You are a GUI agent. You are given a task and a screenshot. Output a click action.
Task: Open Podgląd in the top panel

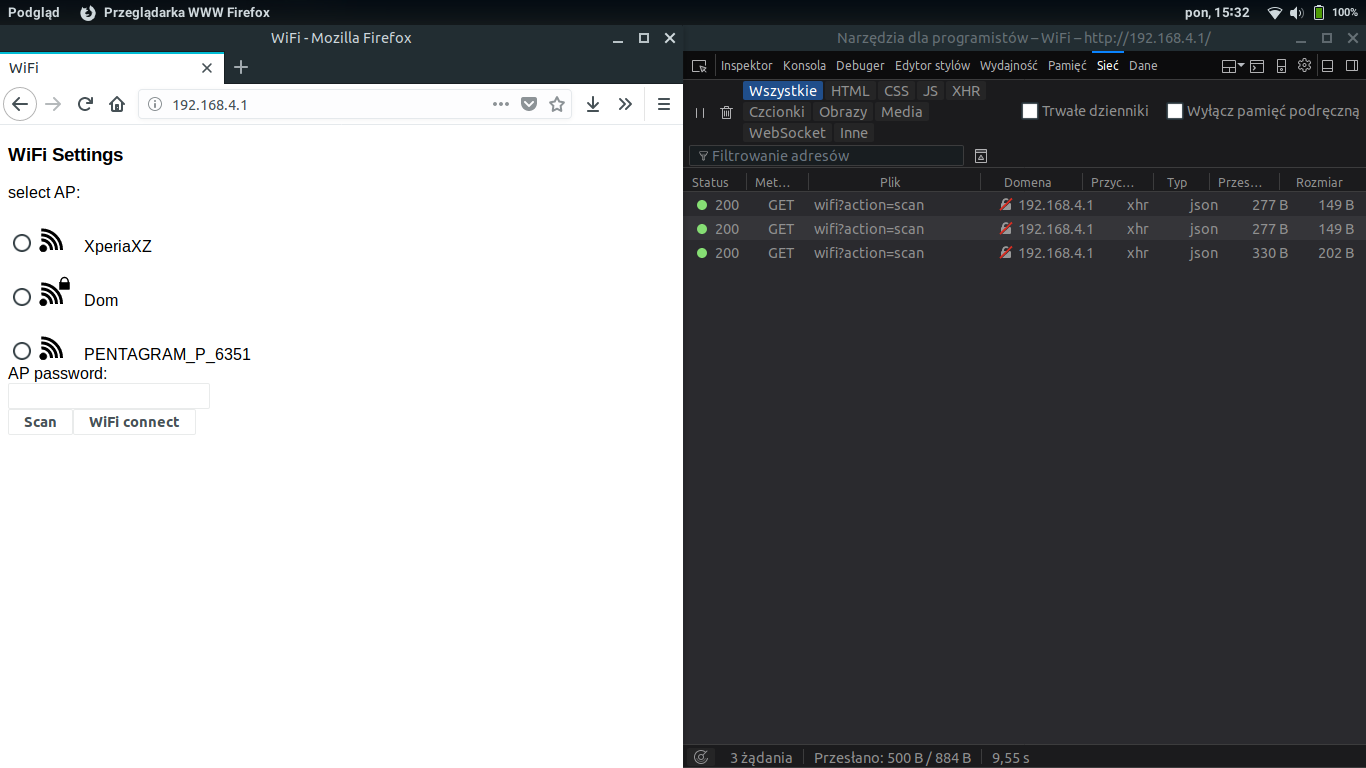click(34, 13)
